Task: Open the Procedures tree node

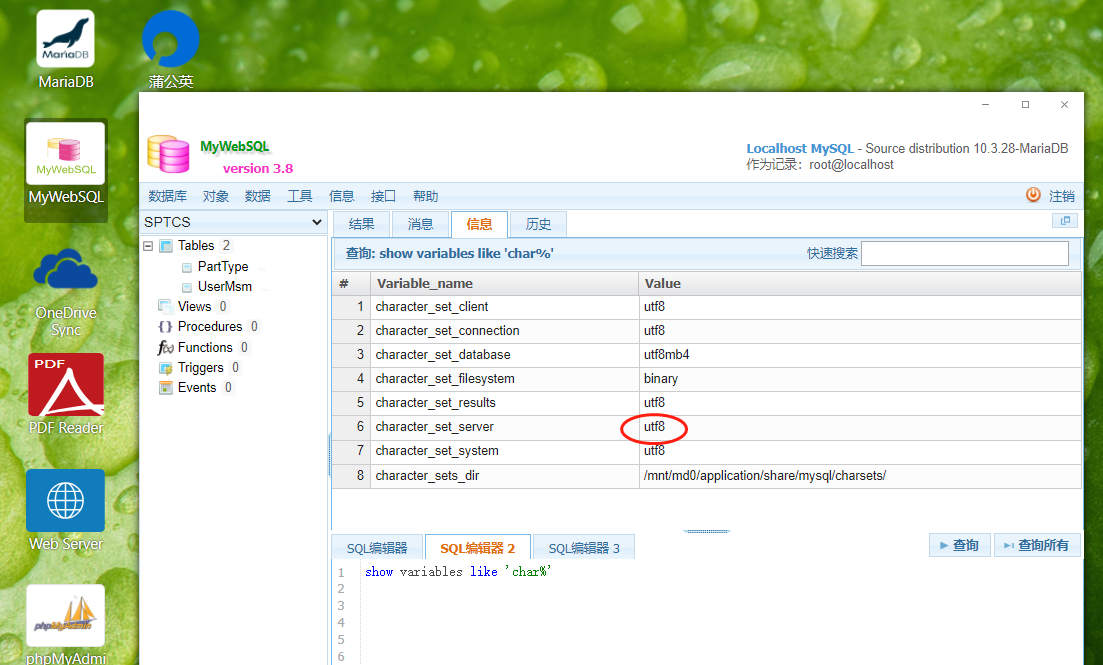Action: coord(209,327)
